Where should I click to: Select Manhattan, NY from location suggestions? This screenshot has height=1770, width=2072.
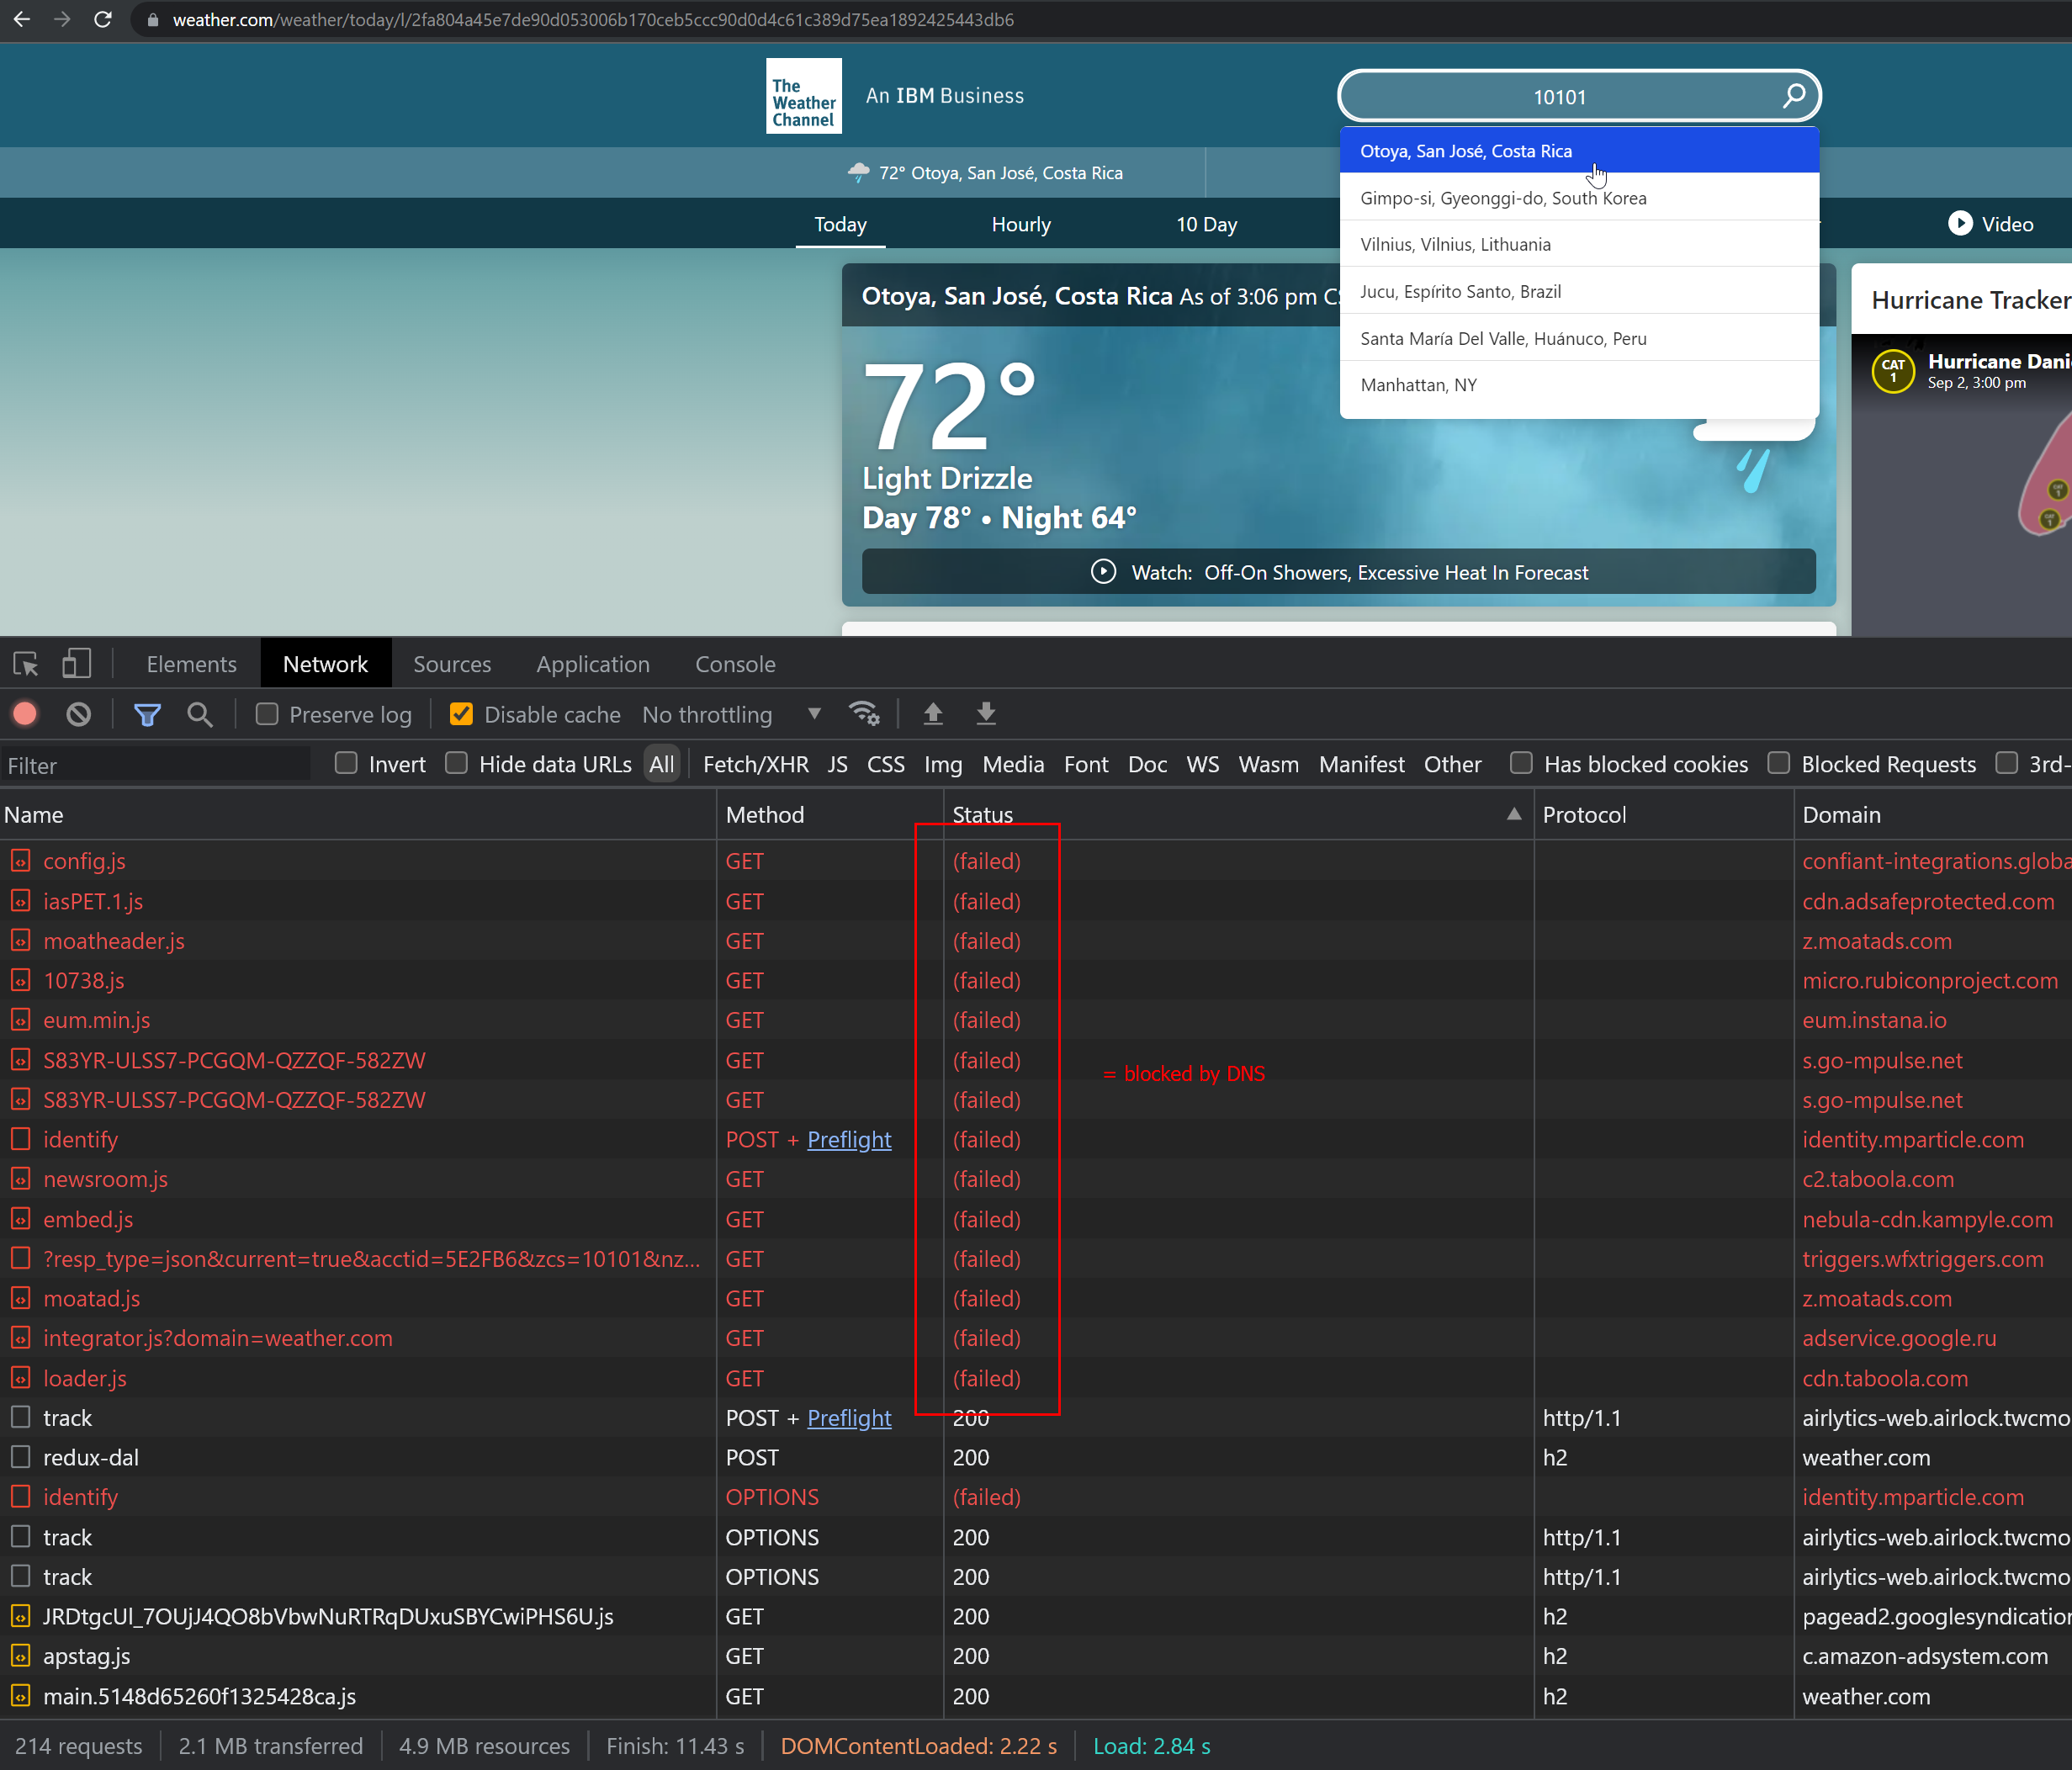point(1418,384)
